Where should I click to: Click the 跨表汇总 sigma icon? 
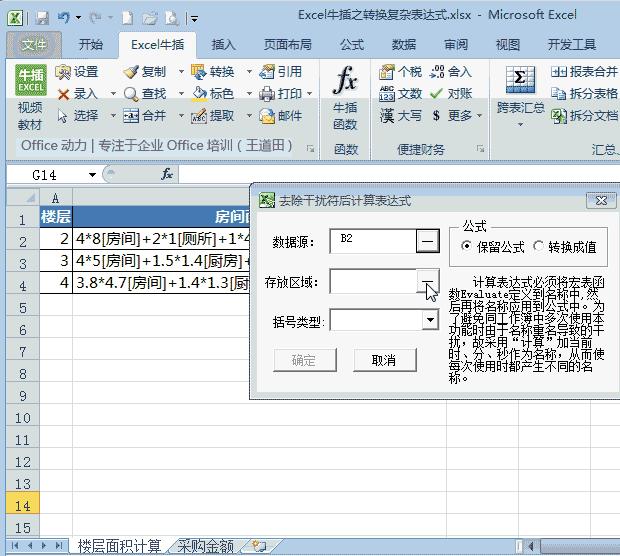[x=520, y=79]
